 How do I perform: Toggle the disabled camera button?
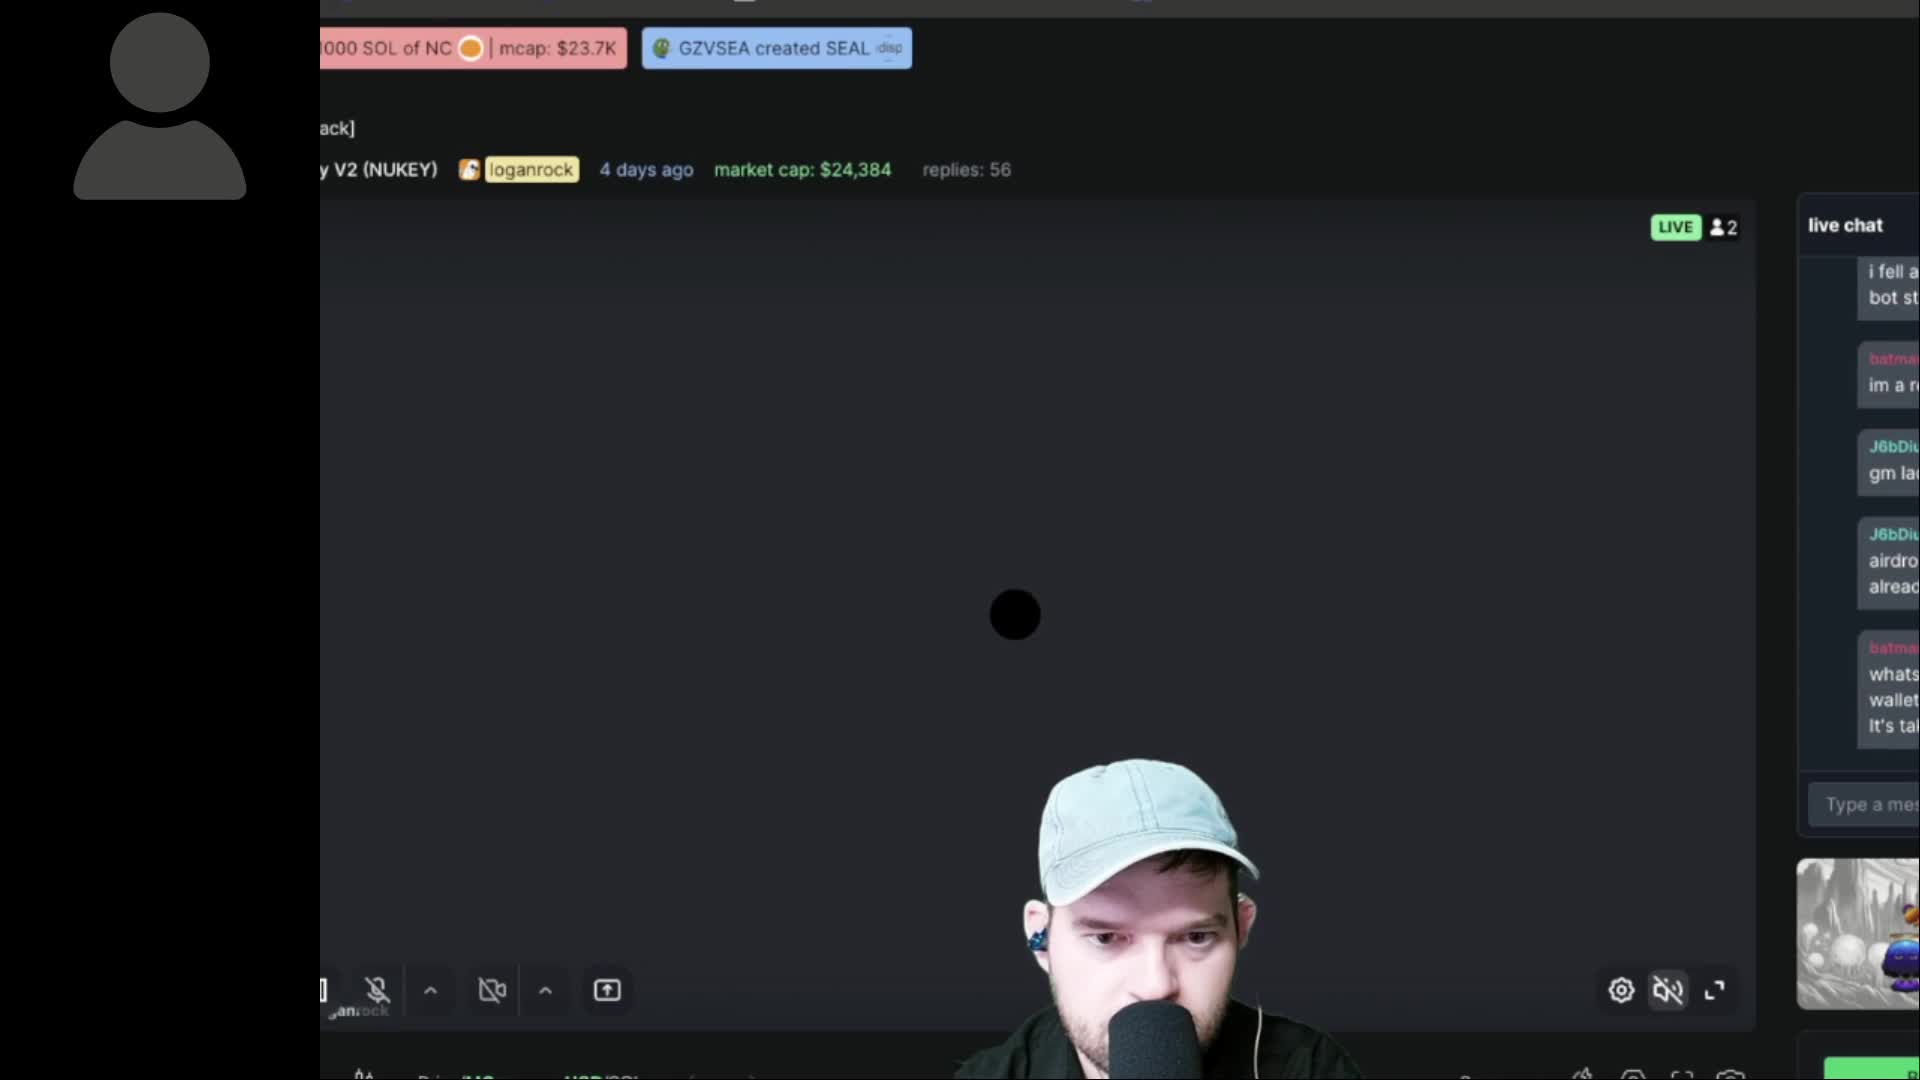tap(492, 990)
